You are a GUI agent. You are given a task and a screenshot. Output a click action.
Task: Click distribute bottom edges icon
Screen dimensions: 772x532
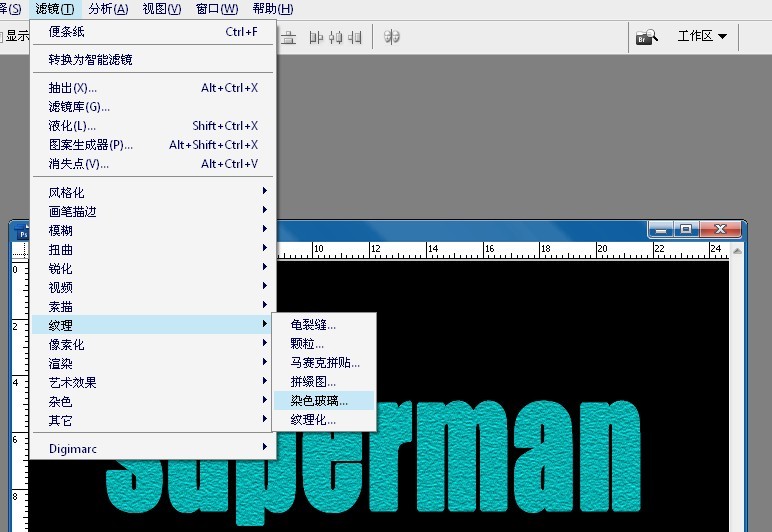(x=289, y=37)
